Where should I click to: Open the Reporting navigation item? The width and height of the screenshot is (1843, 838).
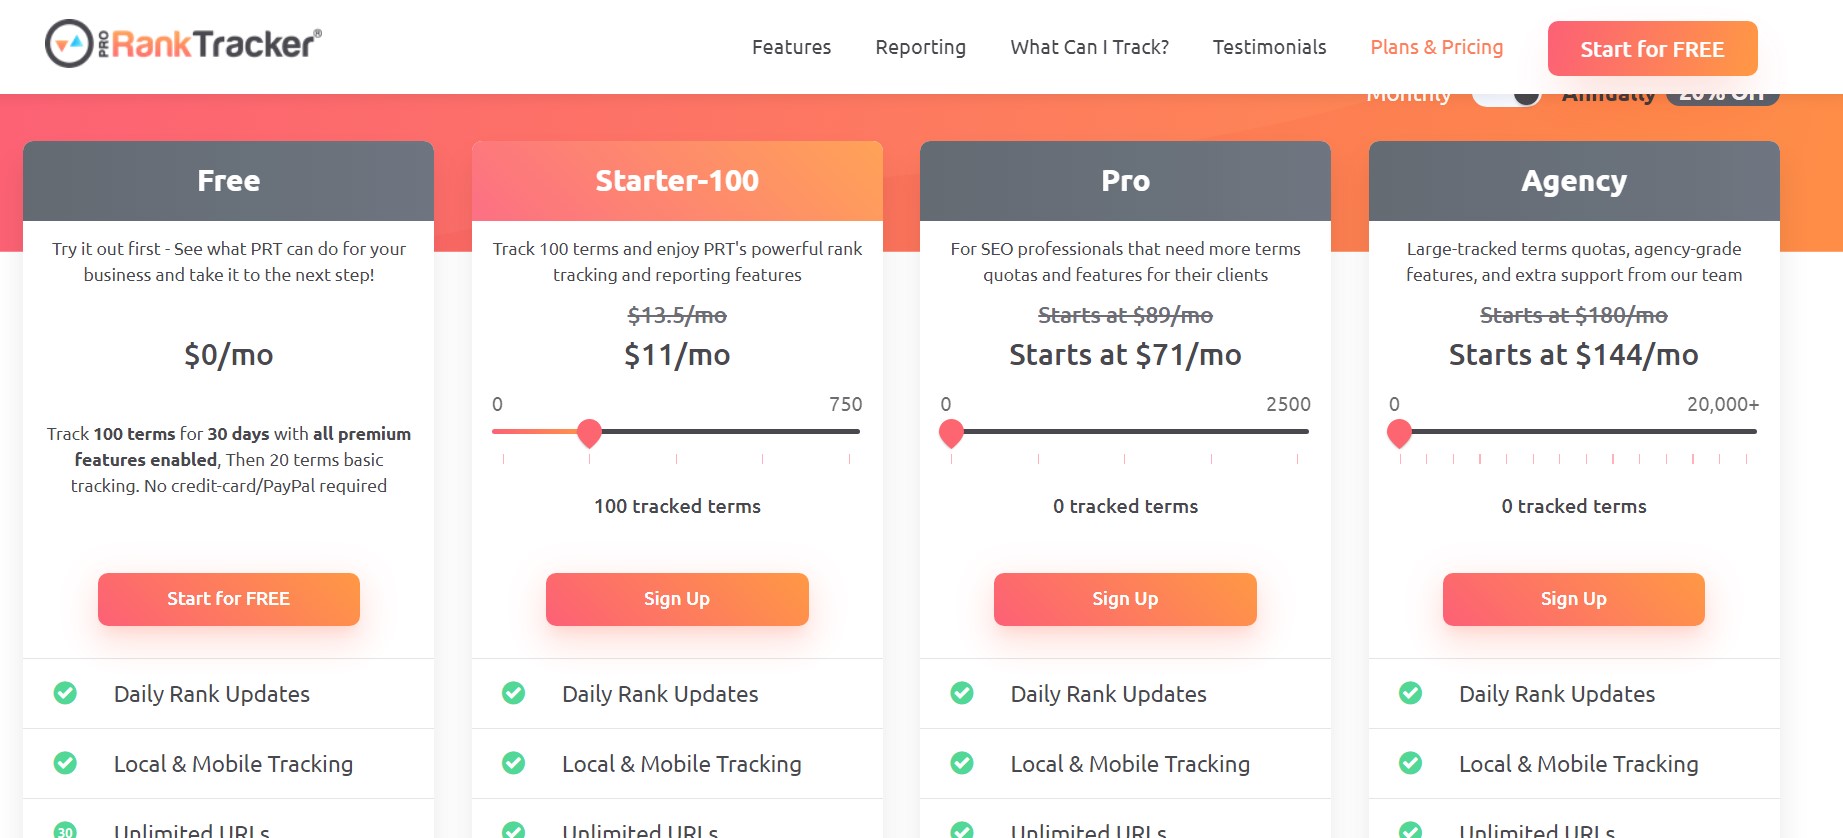(920, 47)
